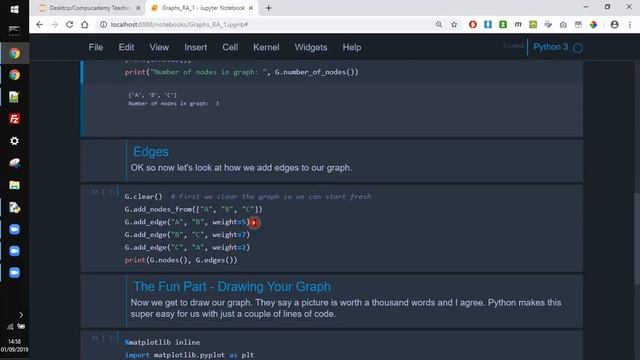Open the Windows Start menu
This screenshot has width=640, height=360.
tap(14, 9)
